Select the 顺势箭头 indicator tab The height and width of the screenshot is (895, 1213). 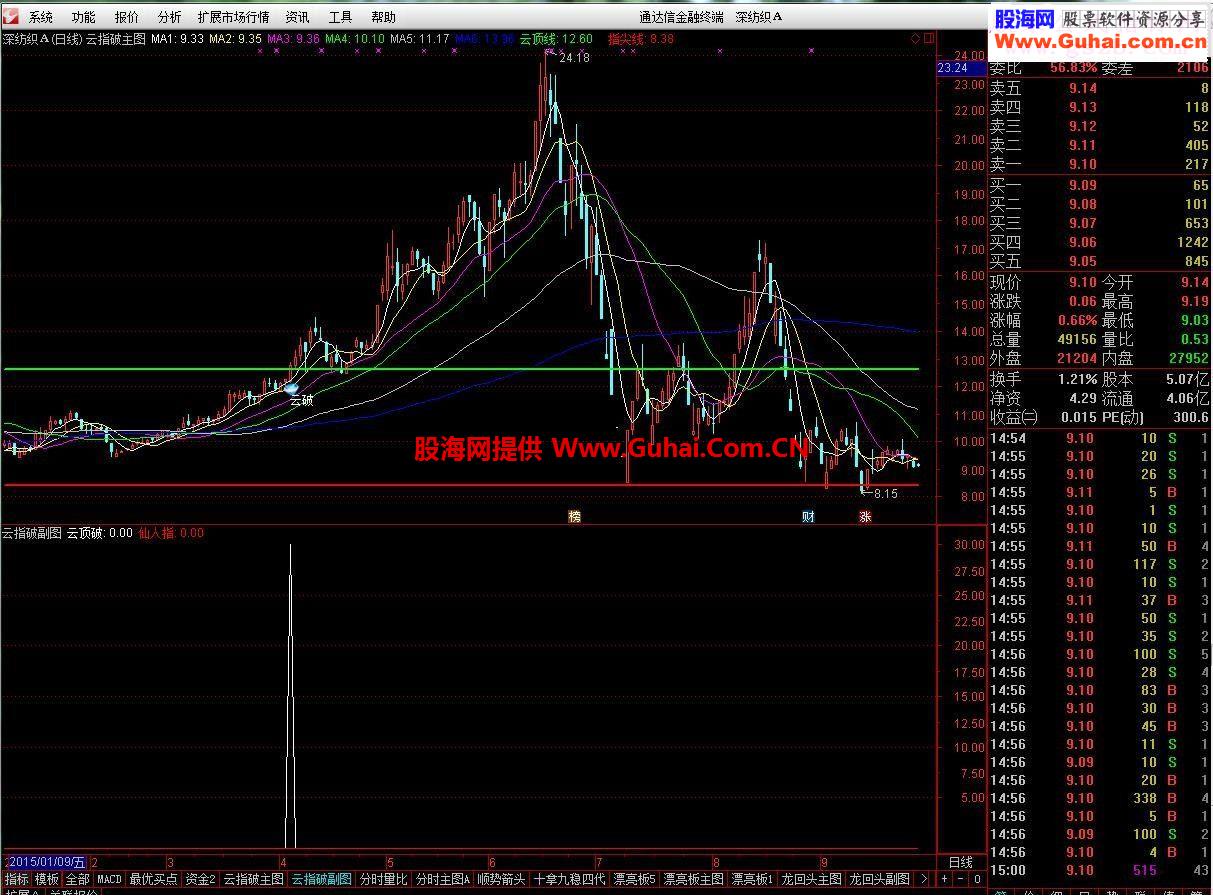point(501,879)
